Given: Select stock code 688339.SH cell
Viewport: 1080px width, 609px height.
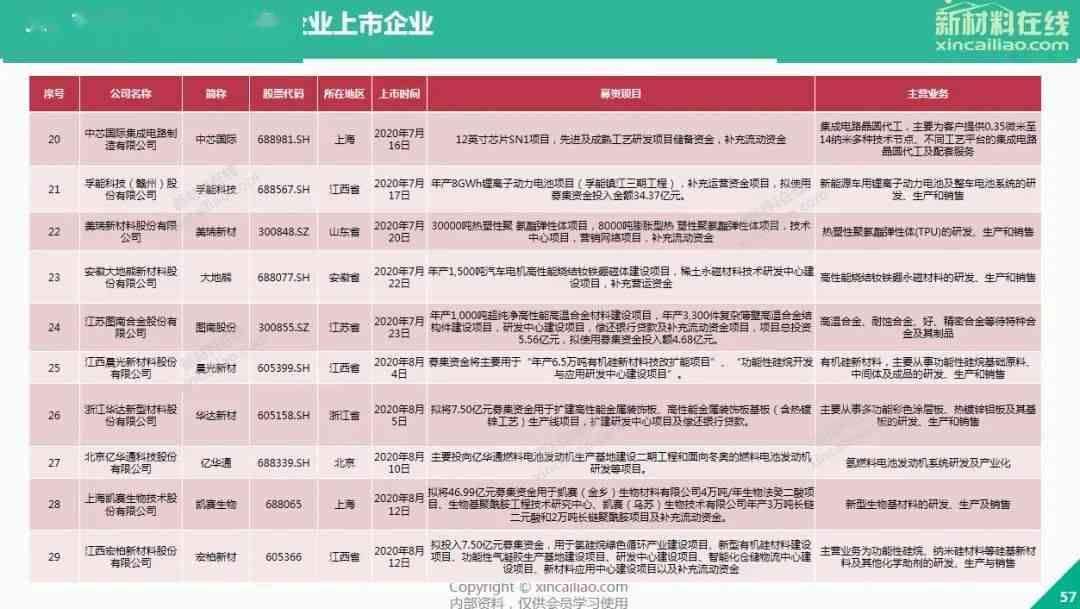Looking at the screenshot, I should point(284,463).
